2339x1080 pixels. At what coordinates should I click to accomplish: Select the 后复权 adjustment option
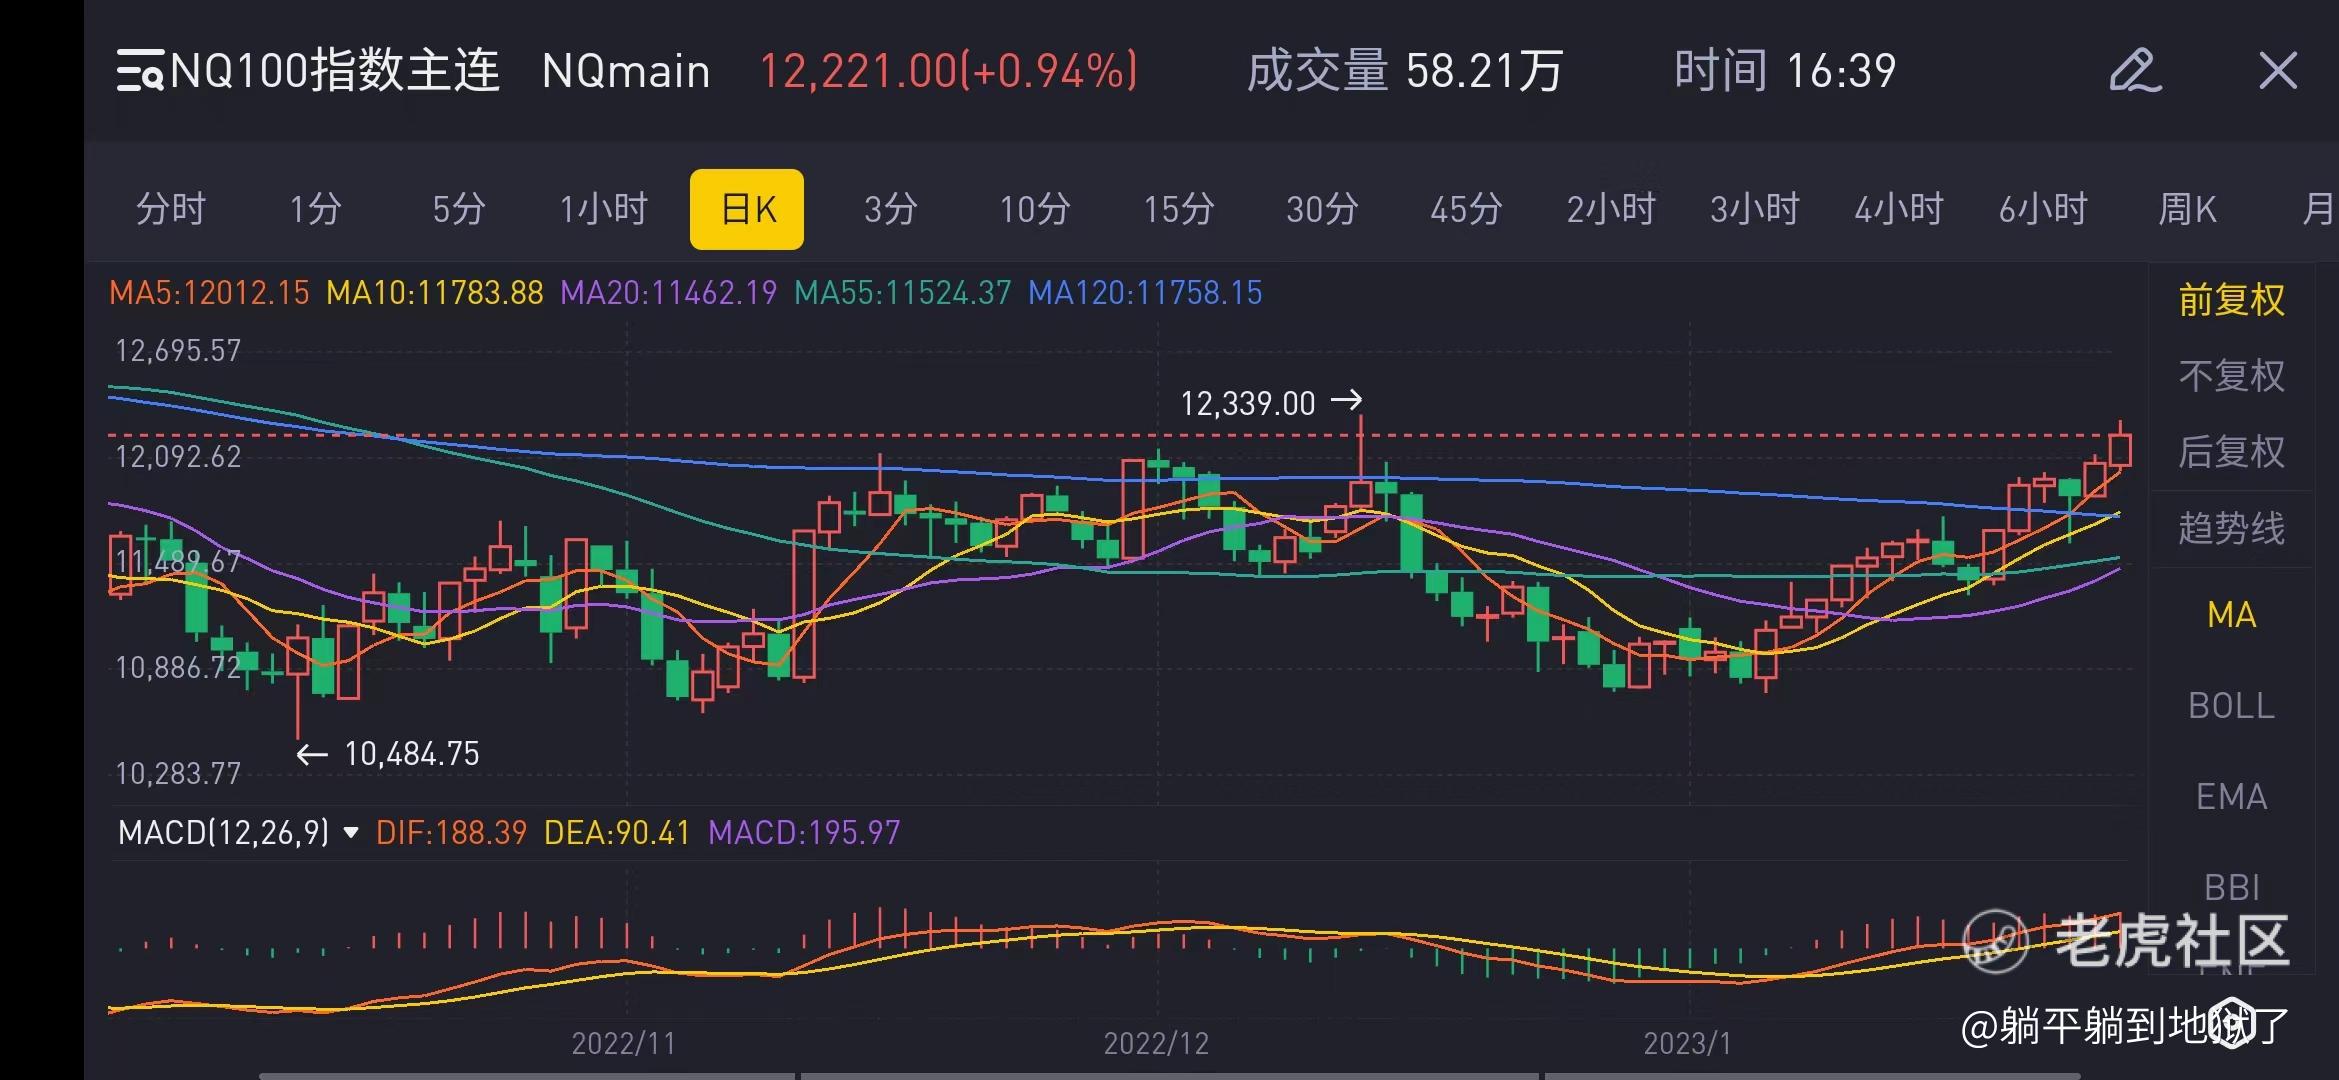click(2231, 452)
